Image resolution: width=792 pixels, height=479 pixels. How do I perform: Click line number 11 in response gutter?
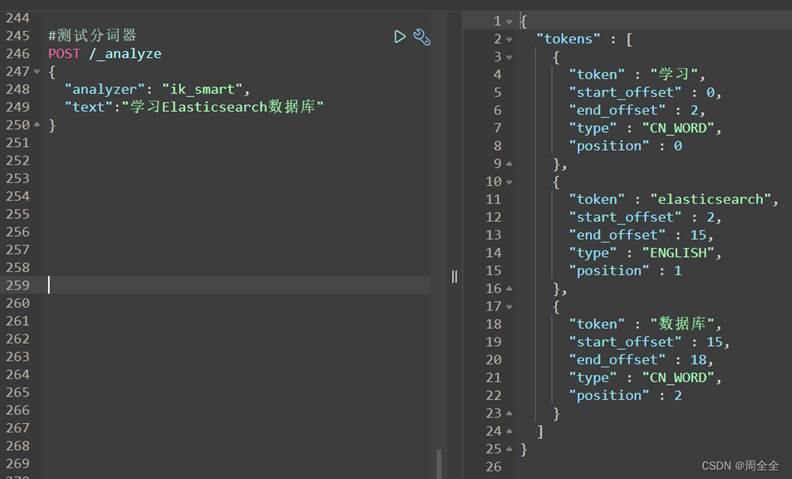coord(493,200)
